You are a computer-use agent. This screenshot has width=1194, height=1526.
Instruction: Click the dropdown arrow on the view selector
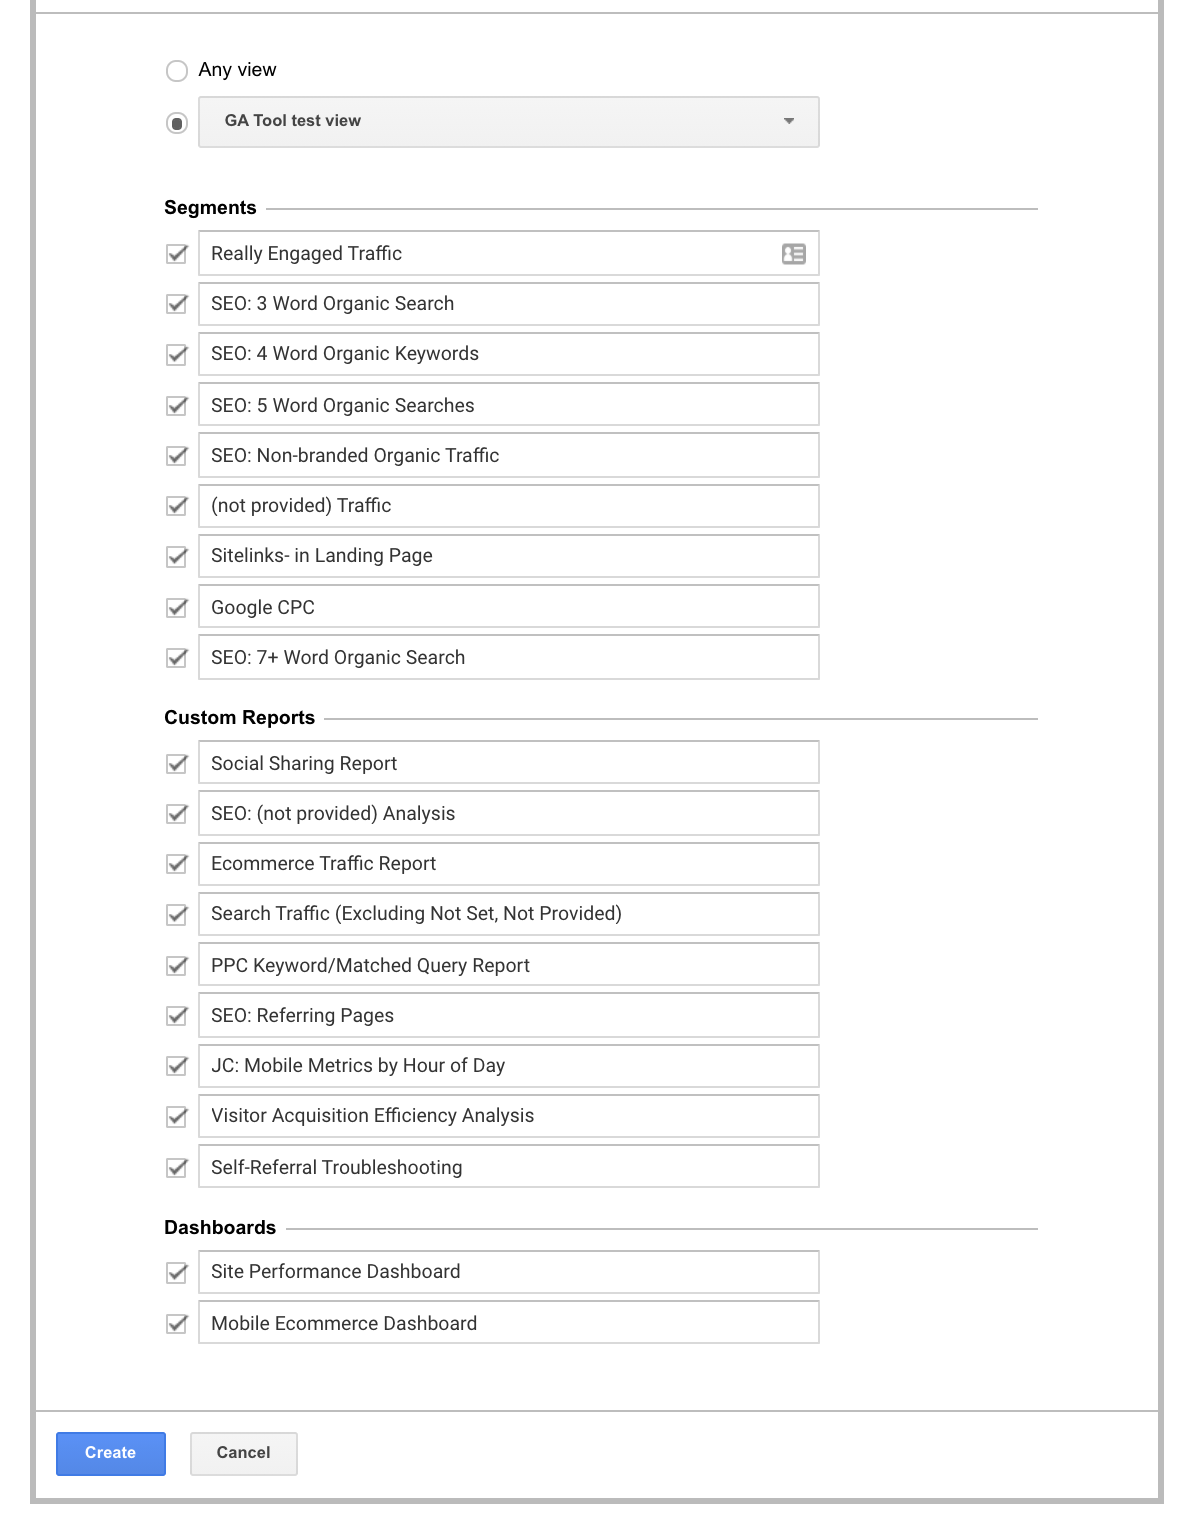tap(789, 121)
